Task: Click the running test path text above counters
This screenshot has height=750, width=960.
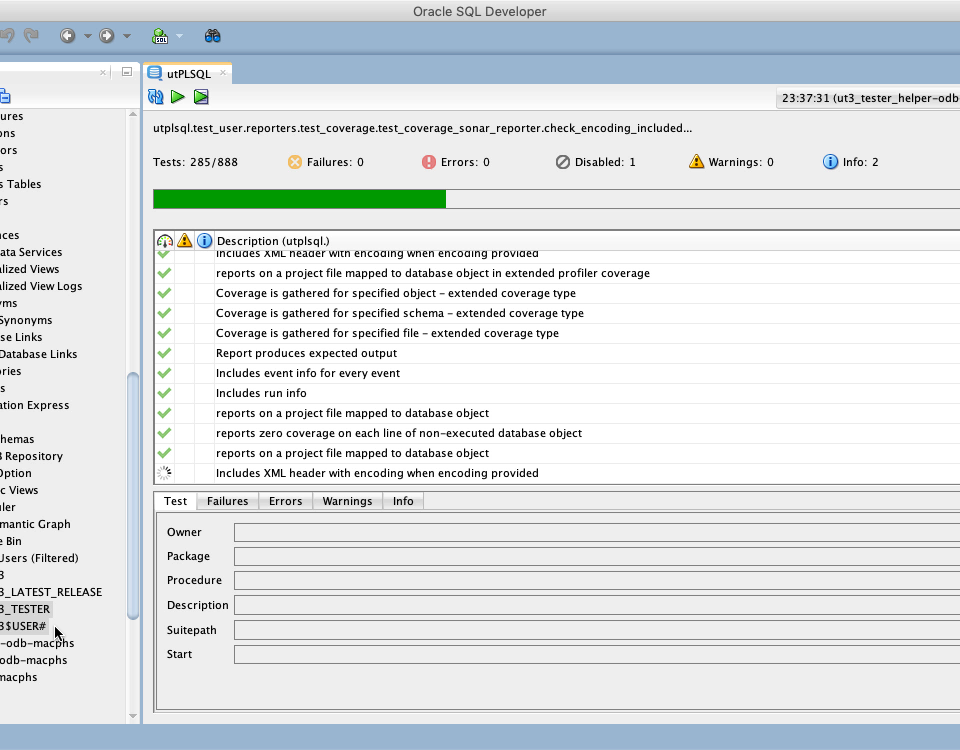Action: (x=422, y=128)
